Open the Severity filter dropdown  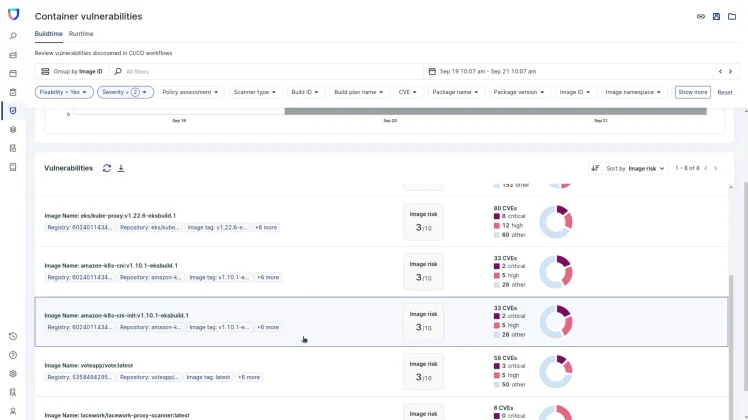[x=125, y=92]
